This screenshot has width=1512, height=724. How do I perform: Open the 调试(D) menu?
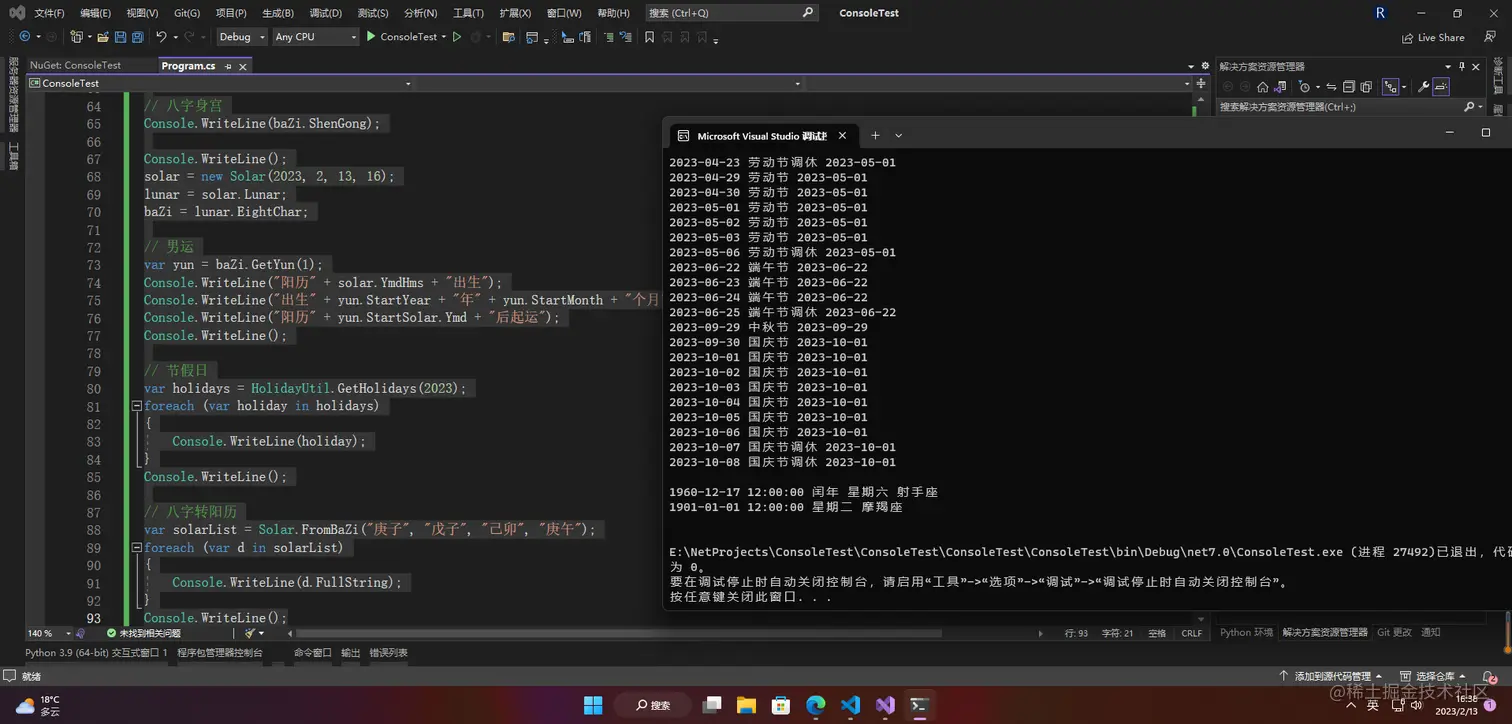(x=325, y=13)
